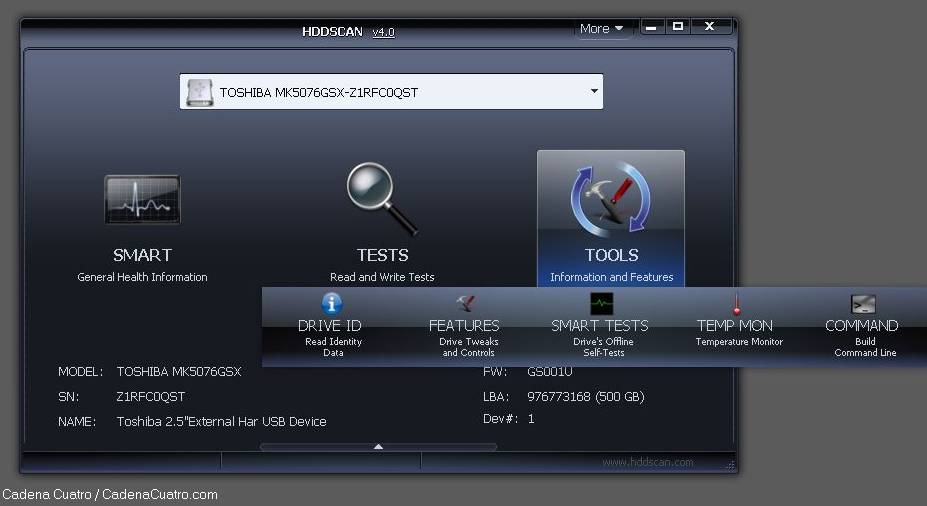Click name Toshiba 2.5" External Har USB Device
Image resolution: width=927 pixels, height=506 pixels.
tap(222, 421)
